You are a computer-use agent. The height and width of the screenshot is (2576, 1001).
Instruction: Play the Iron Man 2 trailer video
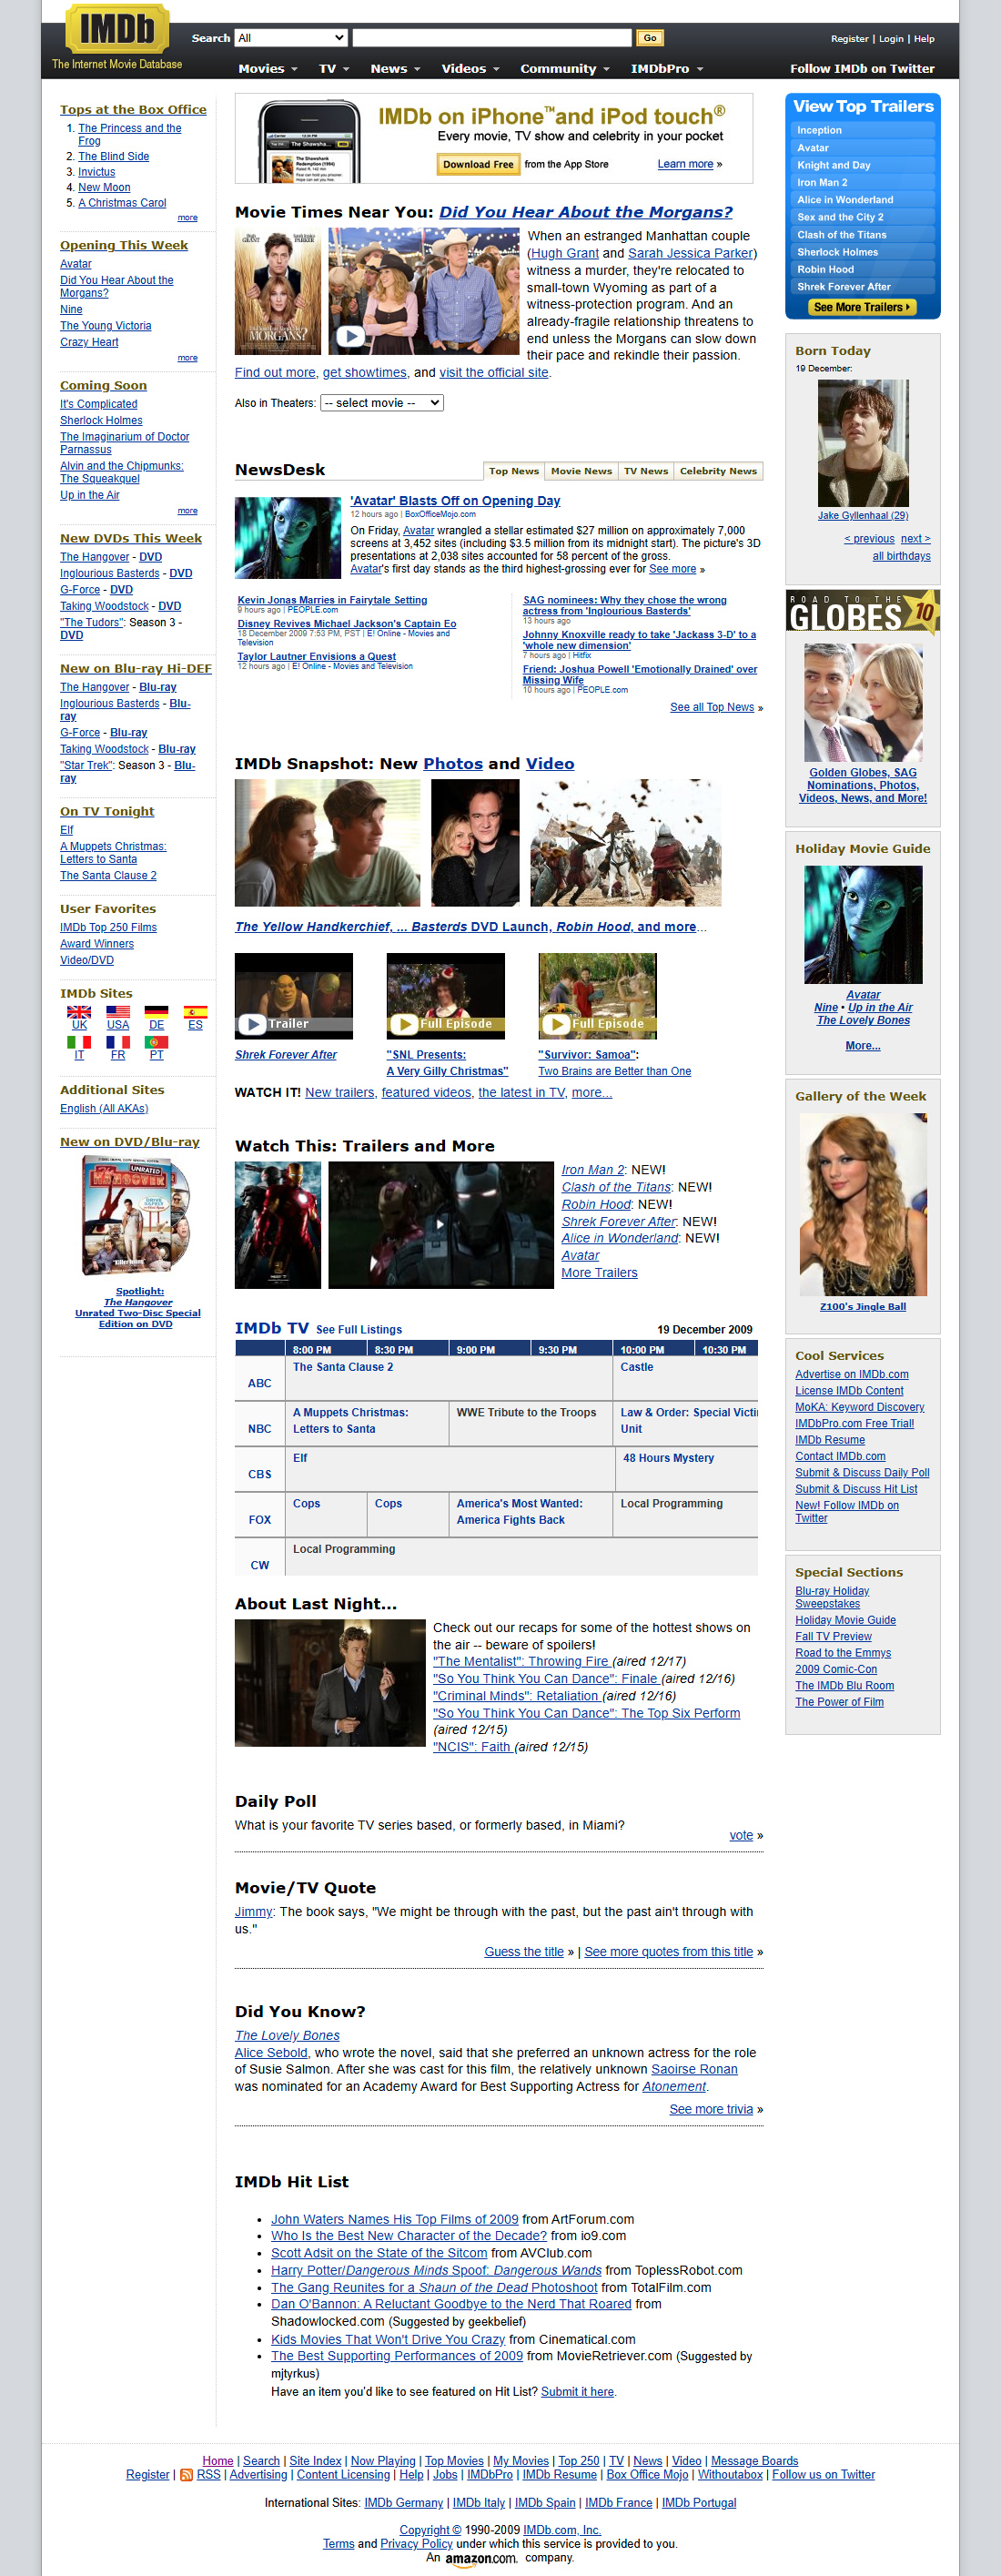pos(441,1225)
